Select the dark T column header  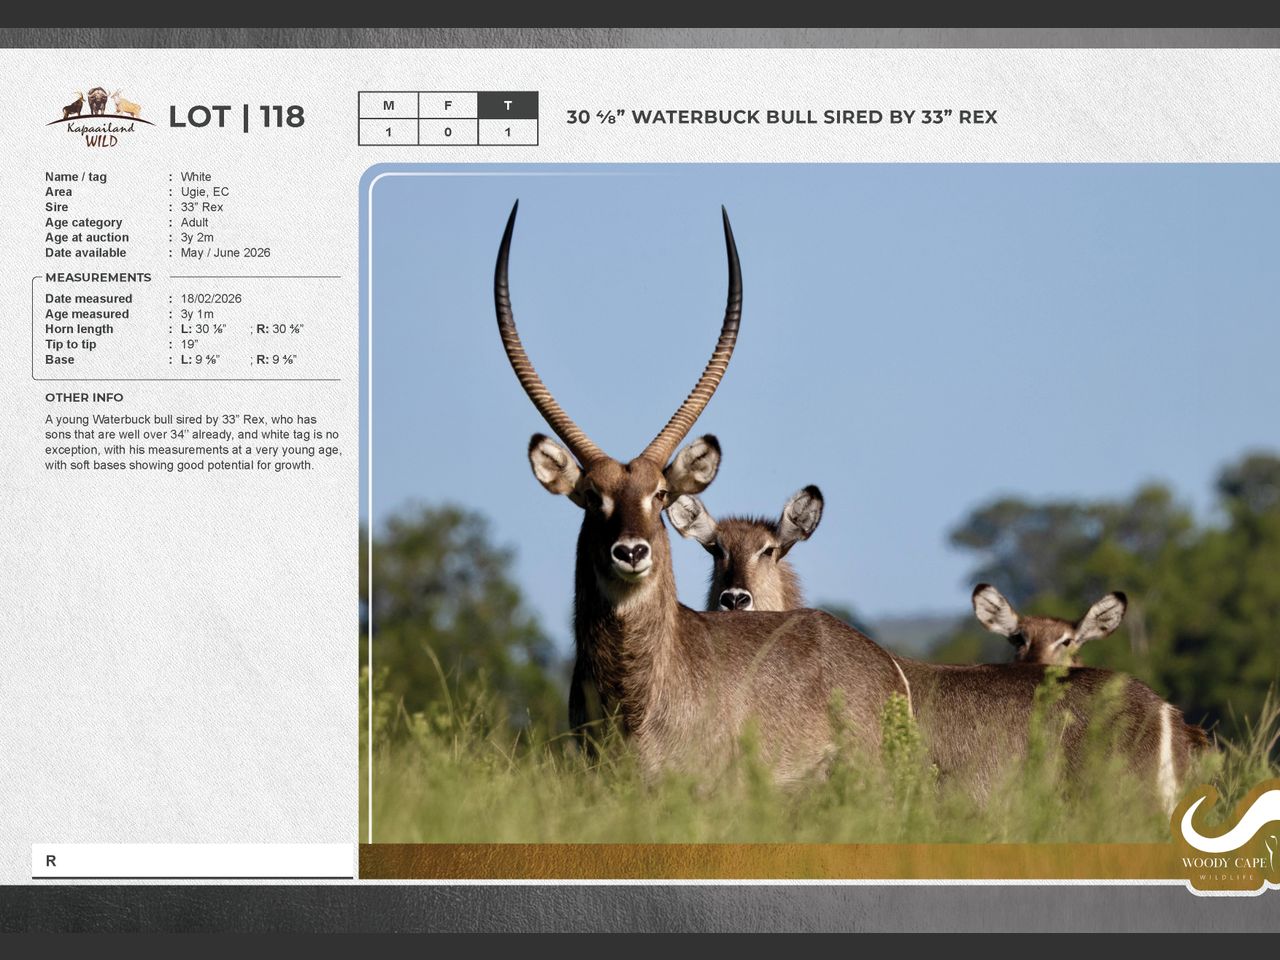pos(507,105)
